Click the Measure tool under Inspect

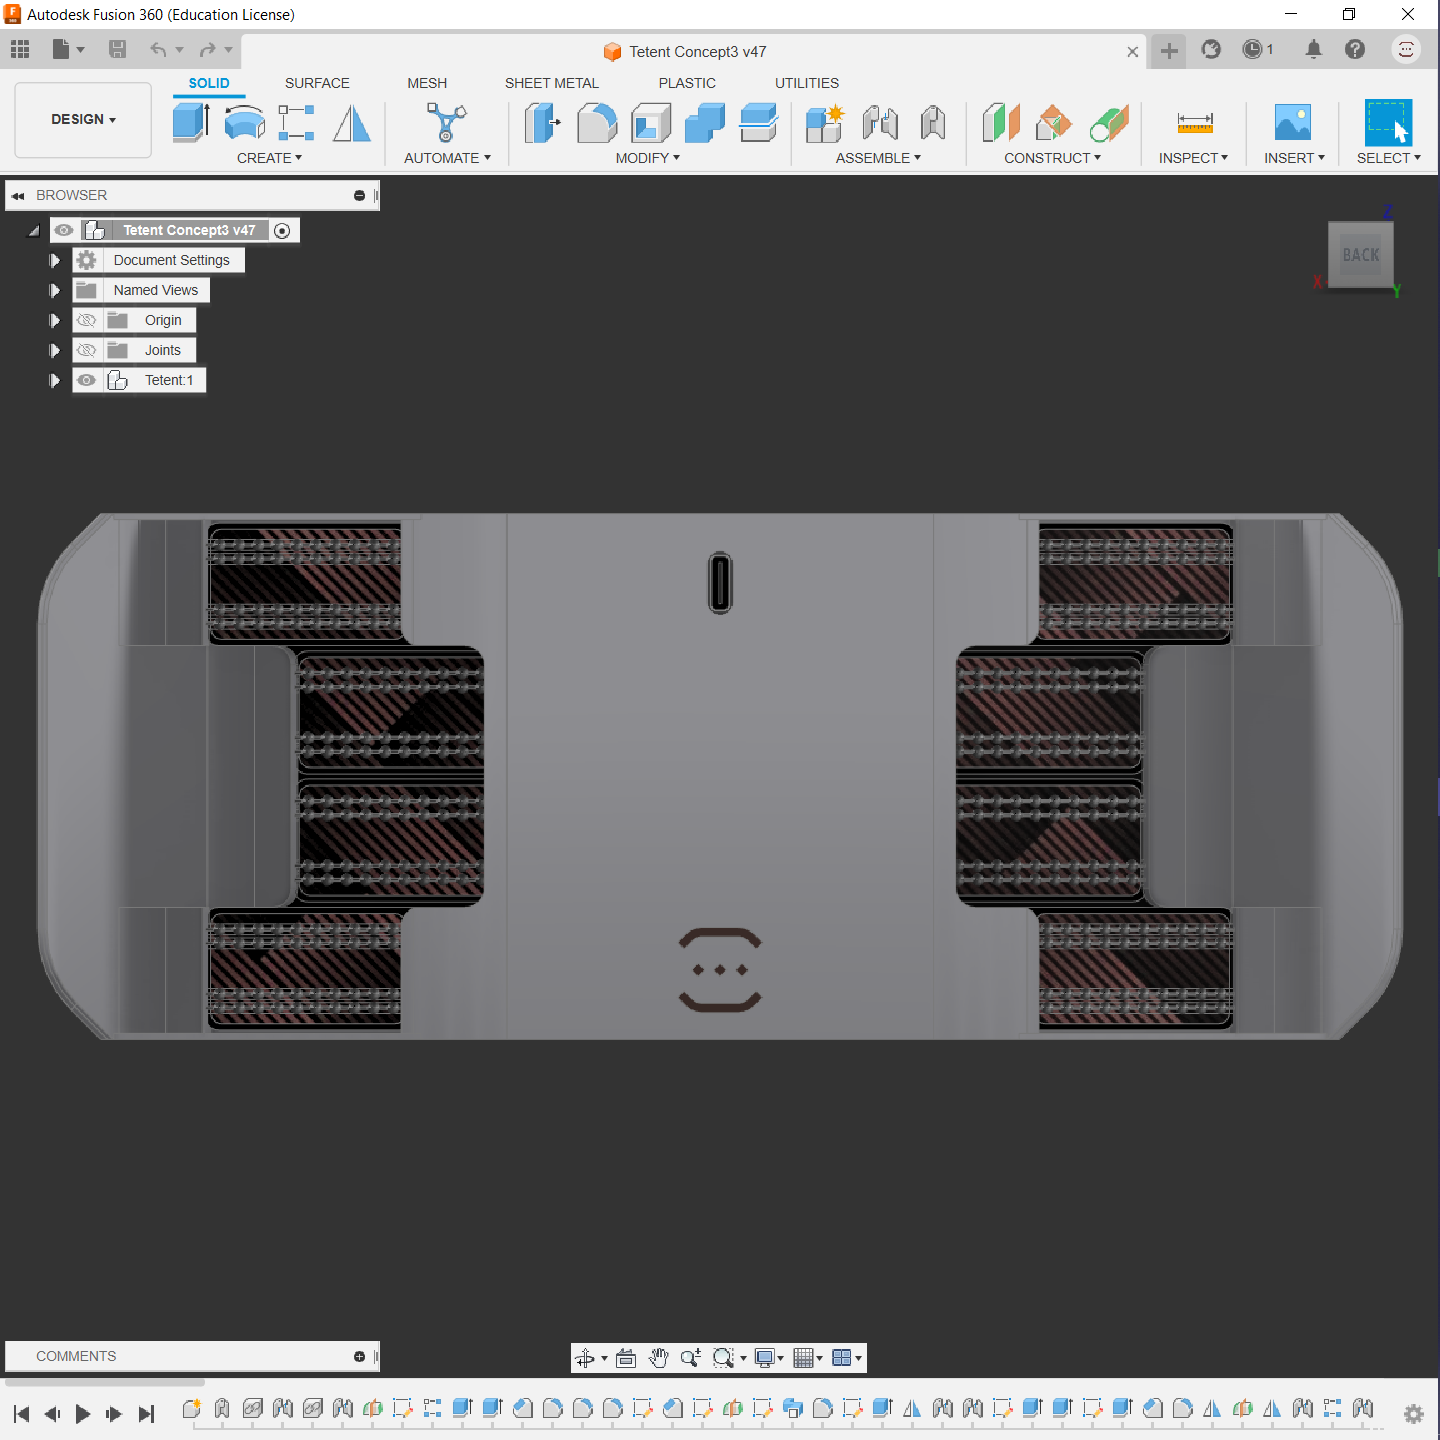(1194, 123)
